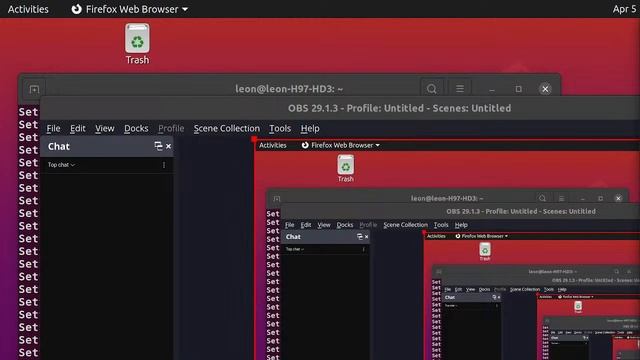Open the Activities overview
This screenshot has width=640, height=360.
[x=28, y=9]
